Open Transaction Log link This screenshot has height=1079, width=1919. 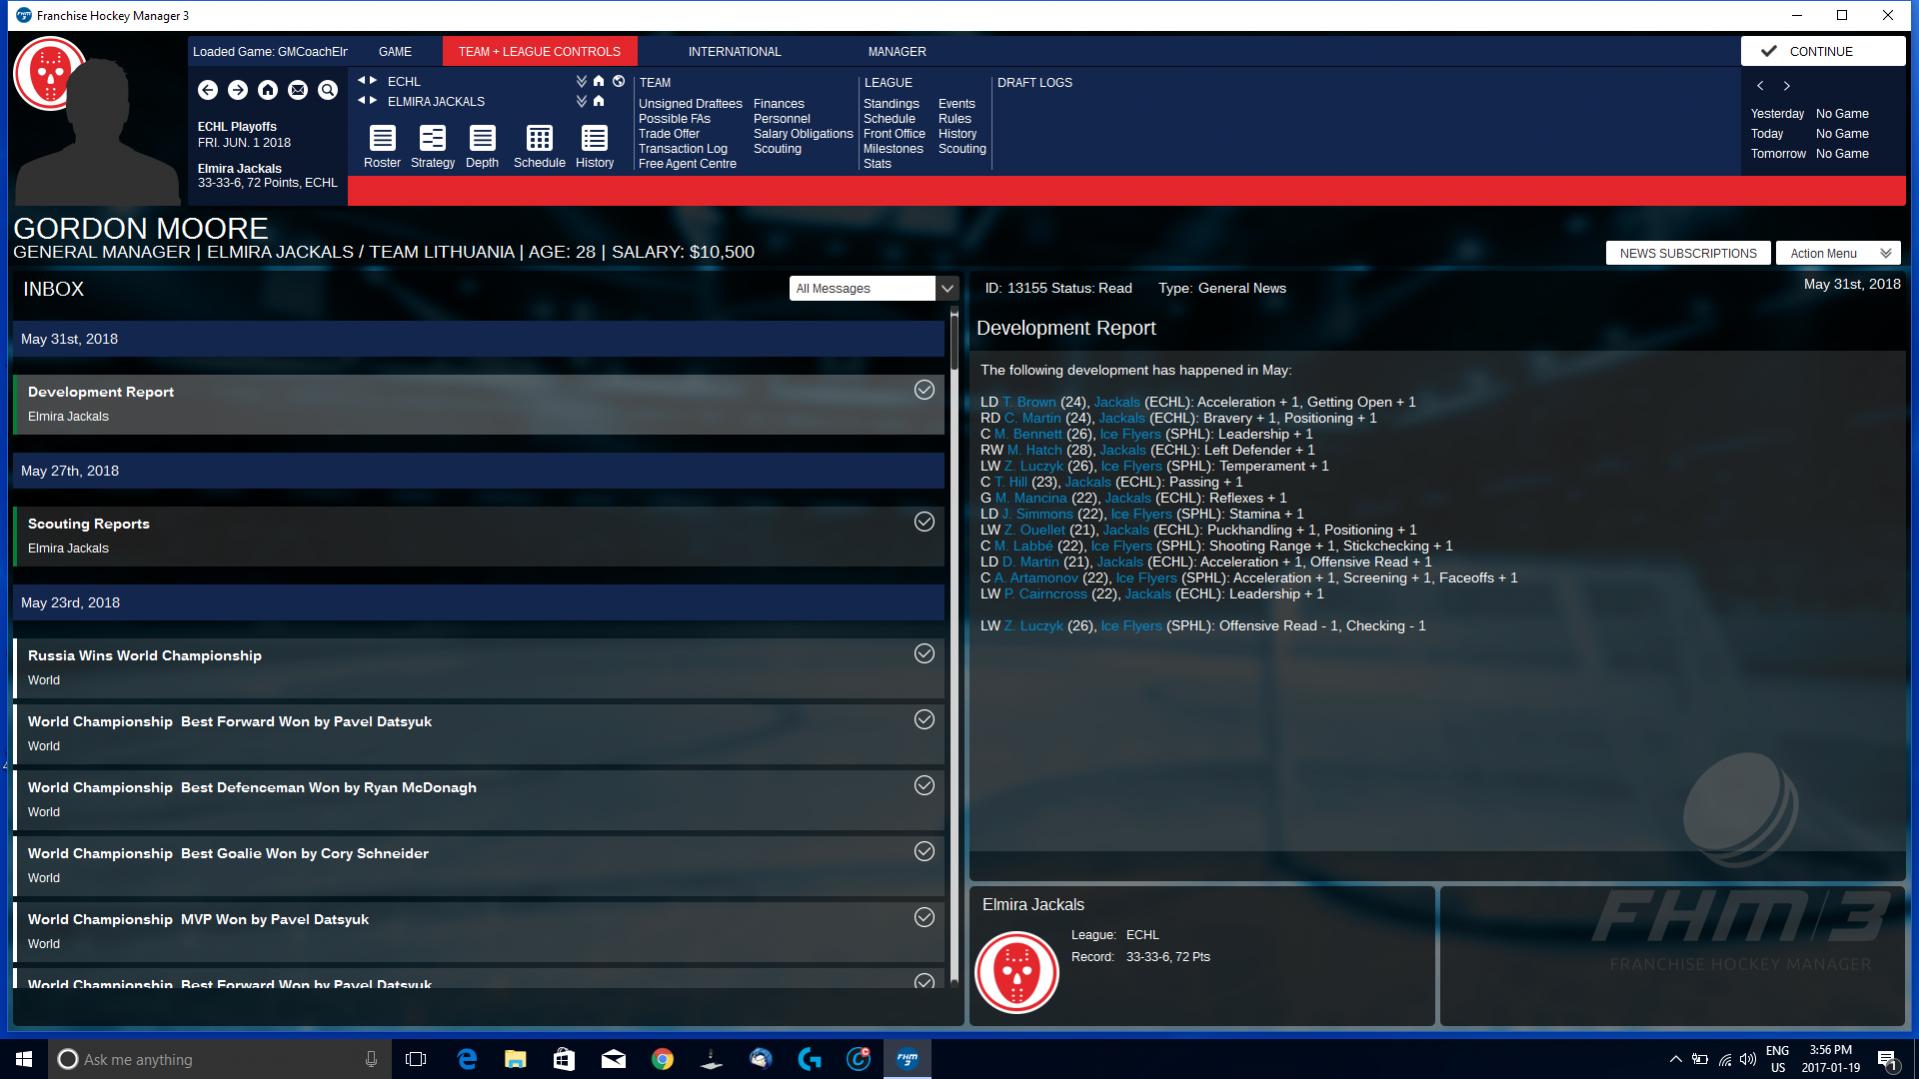coord(683,149)
